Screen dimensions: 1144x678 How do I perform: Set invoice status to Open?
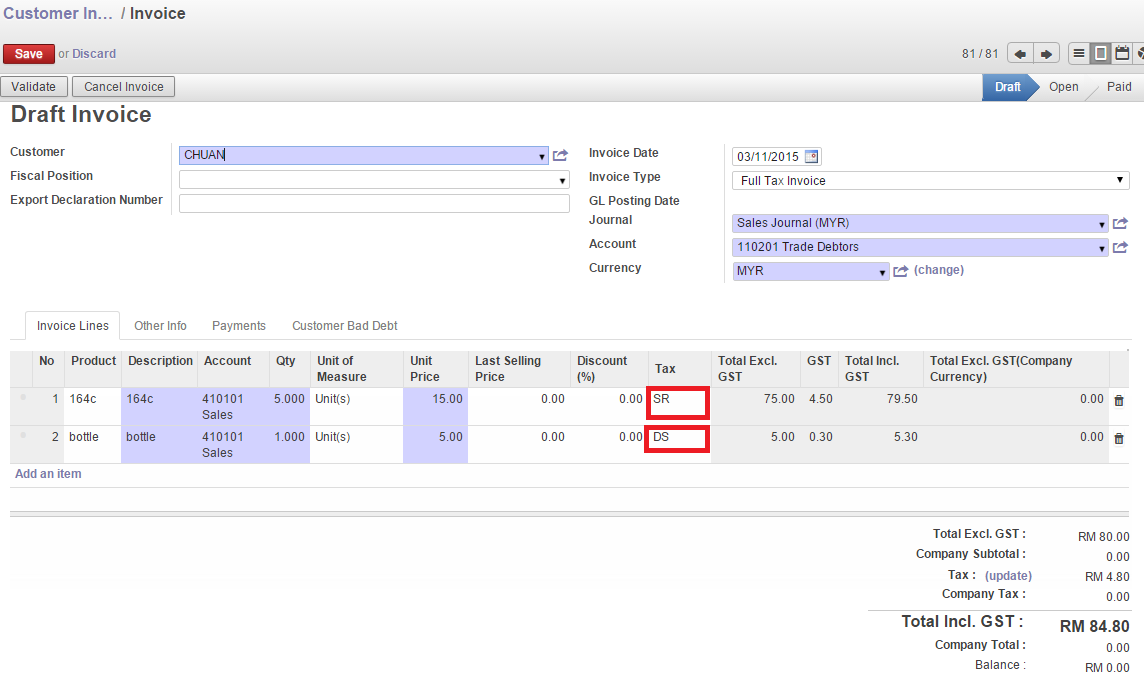[1063, 87]
